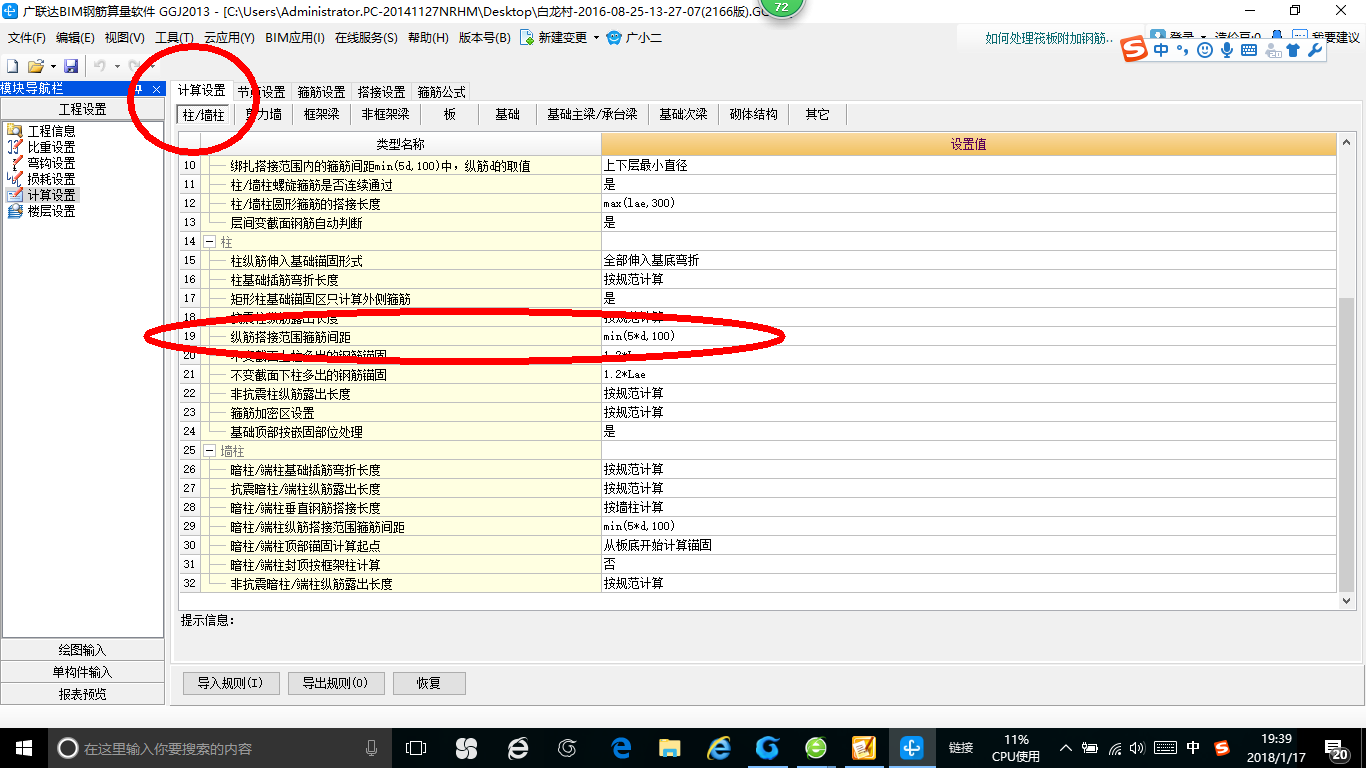
Task: Click the Windows Start button
Action: (23, 748)
